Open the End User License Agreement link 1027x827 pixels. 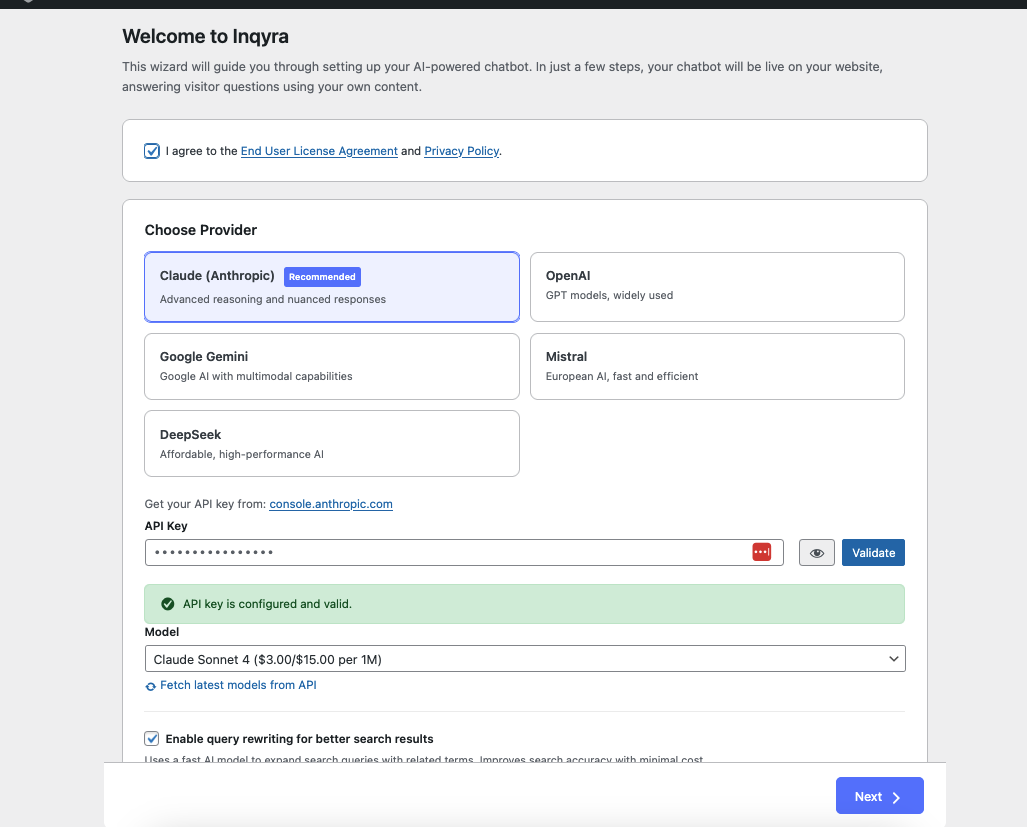coord(318,150)
